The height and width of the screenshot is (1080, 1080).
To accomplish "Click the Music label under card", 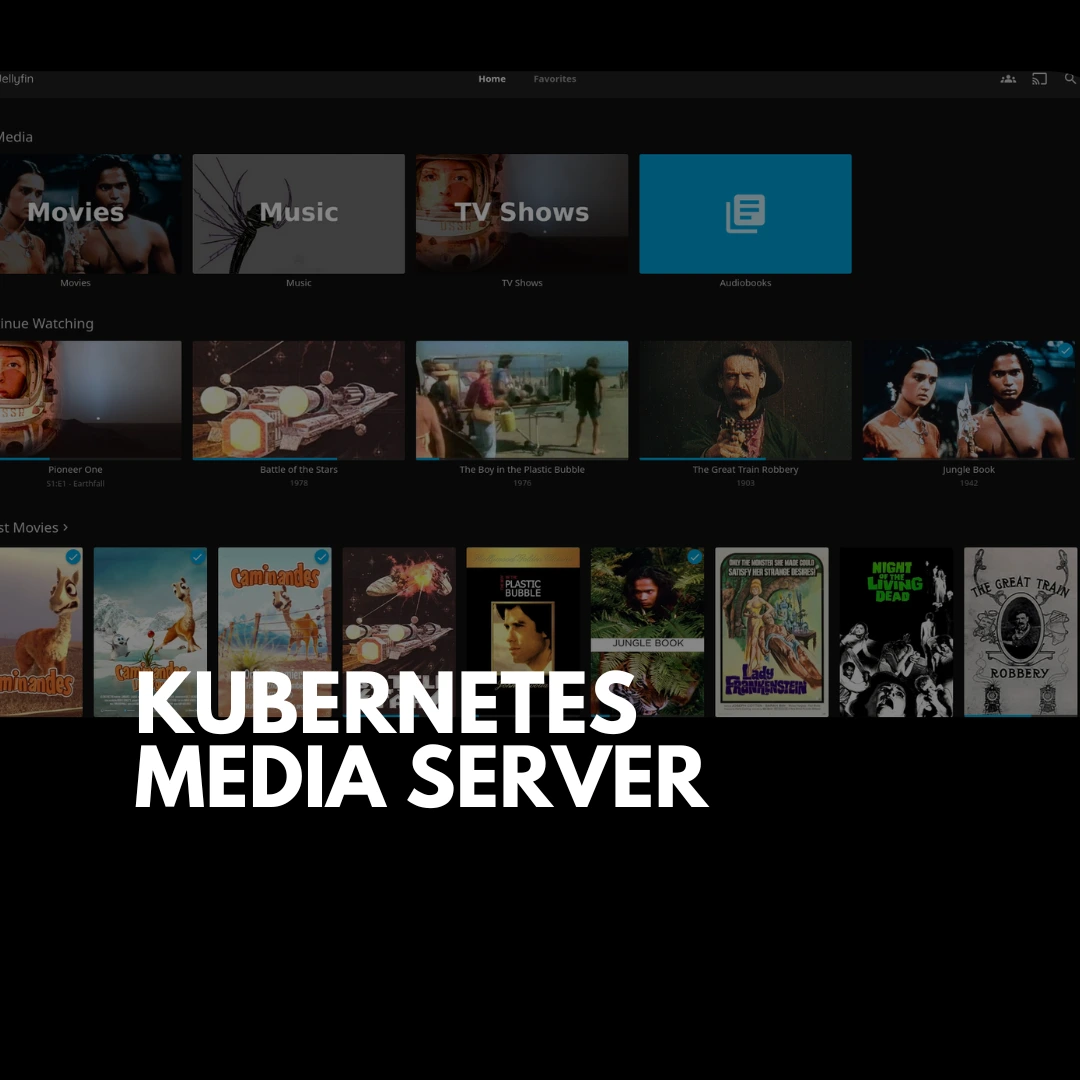I will pyautogui.click(x=298, y=283).
